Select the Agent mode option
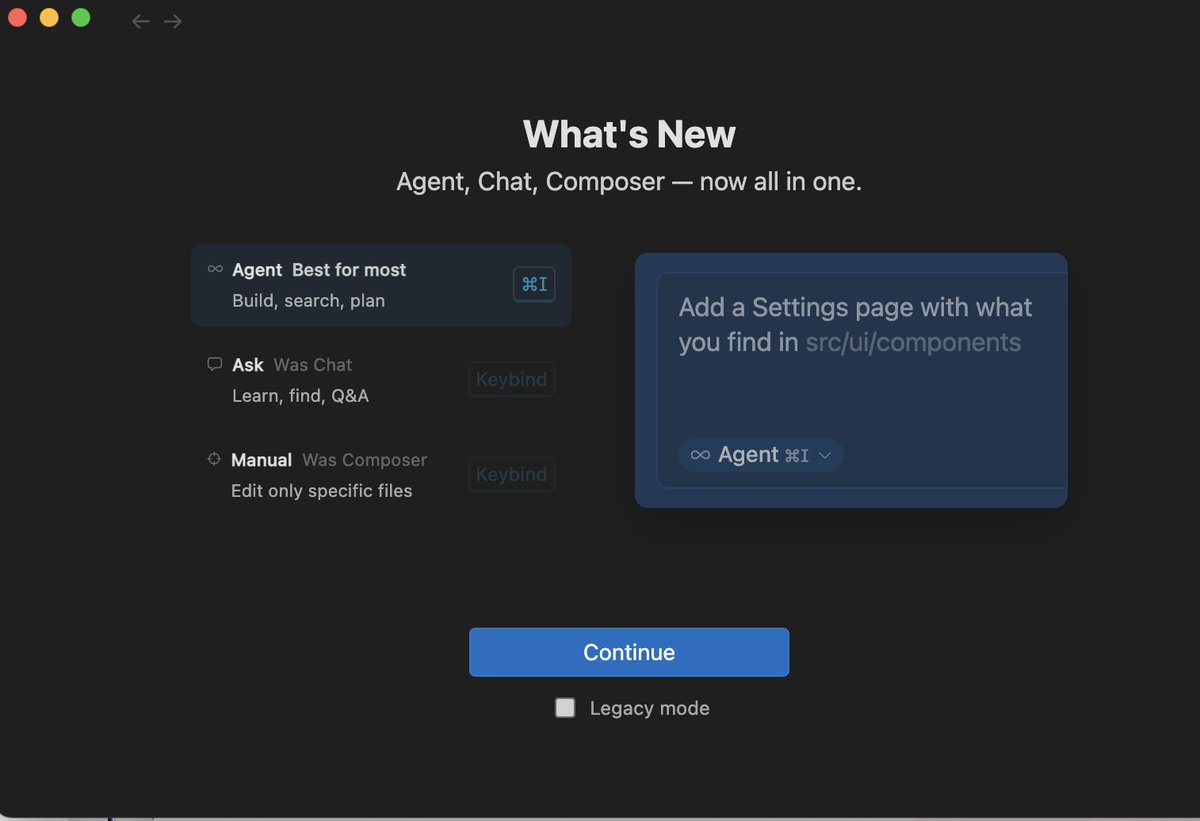Image resolution: width=1200 pixels, height=821 pixels. [381, 285]
